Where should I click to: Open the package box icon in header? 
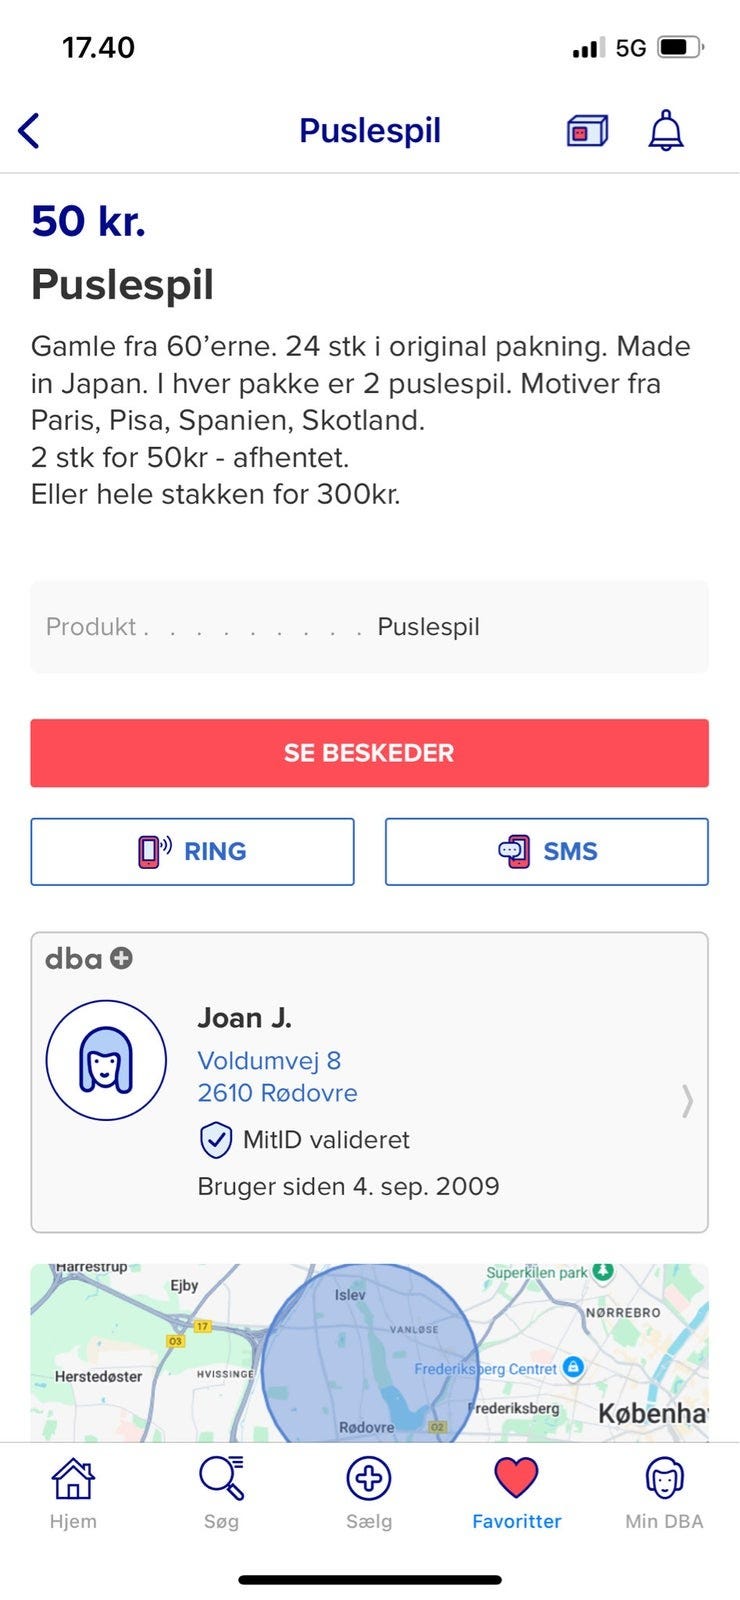[587, 131]
